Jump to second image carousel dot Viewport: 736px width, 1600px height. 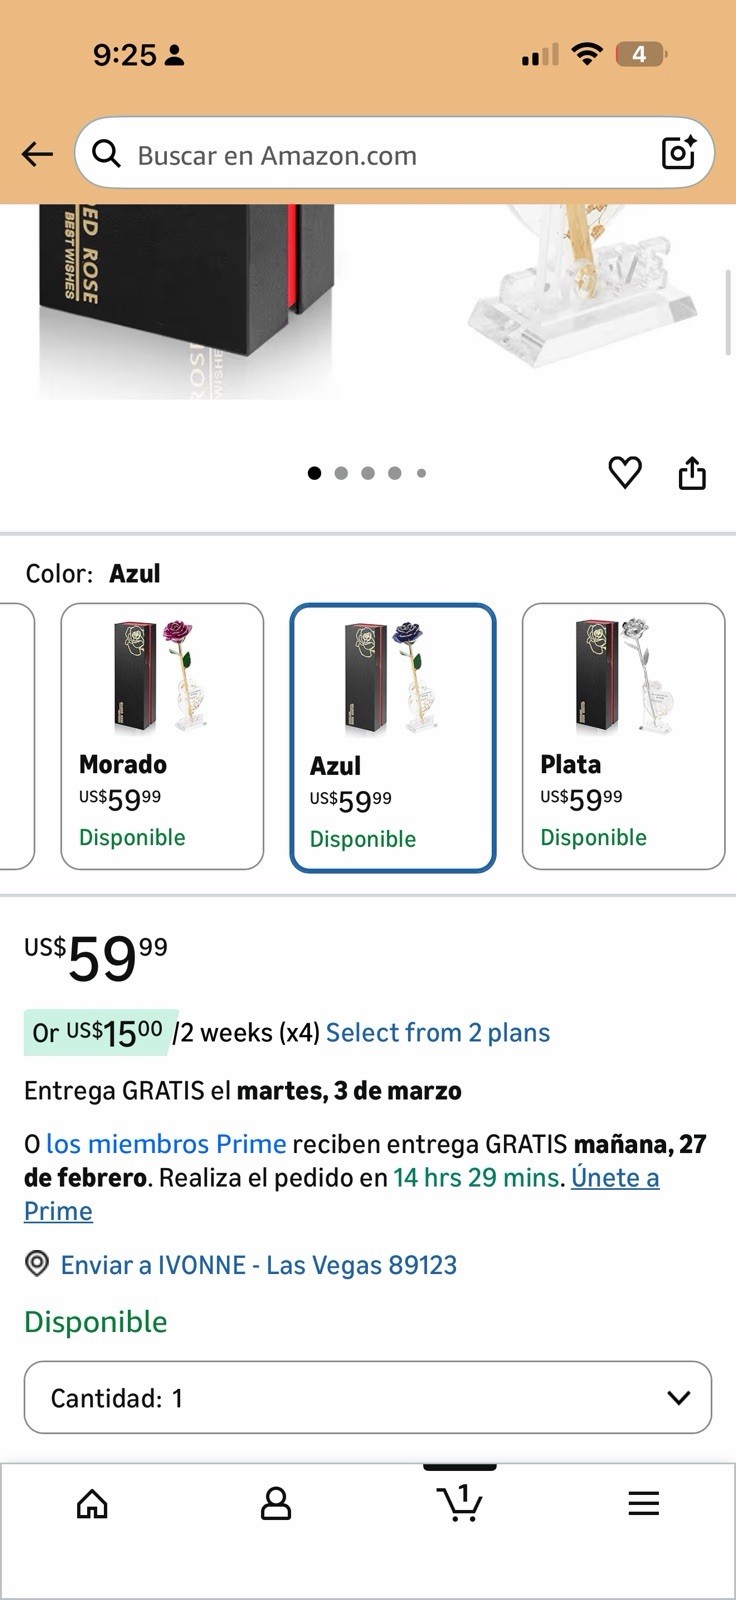341,473
